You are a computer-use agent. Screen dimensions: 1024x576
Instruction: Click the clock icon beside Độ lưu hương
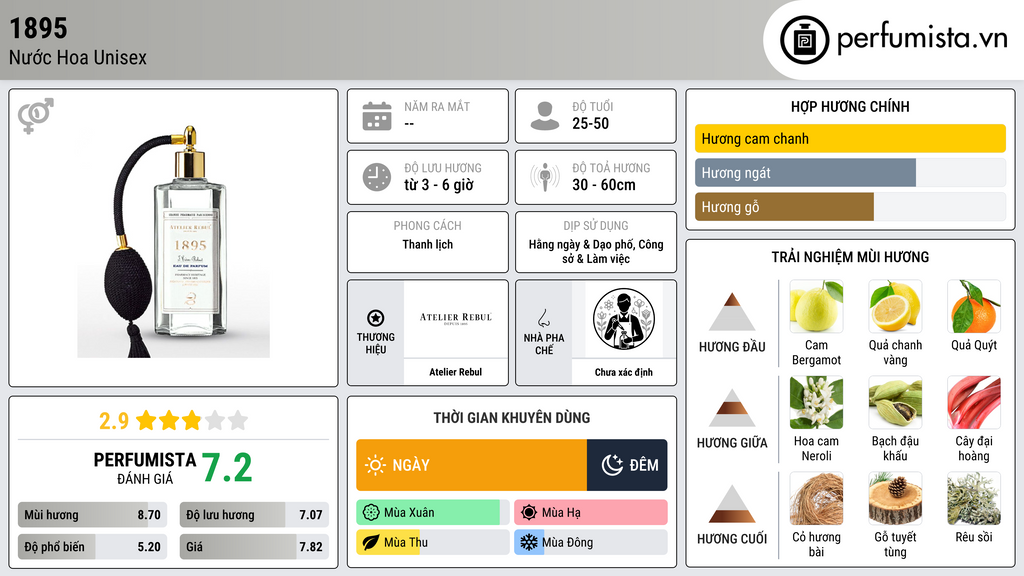point(377,178)
